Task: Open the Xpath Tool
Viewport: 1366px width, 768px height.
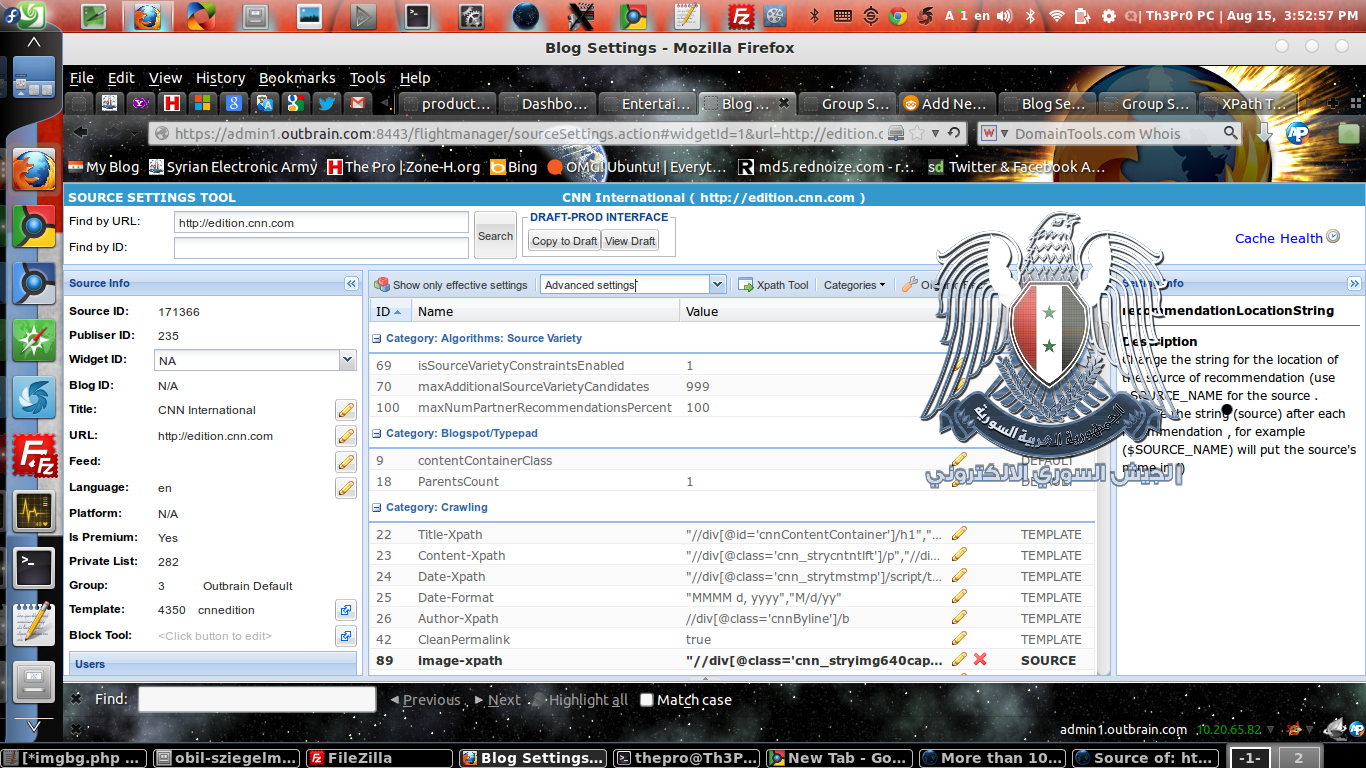Action: click(773, 285)
